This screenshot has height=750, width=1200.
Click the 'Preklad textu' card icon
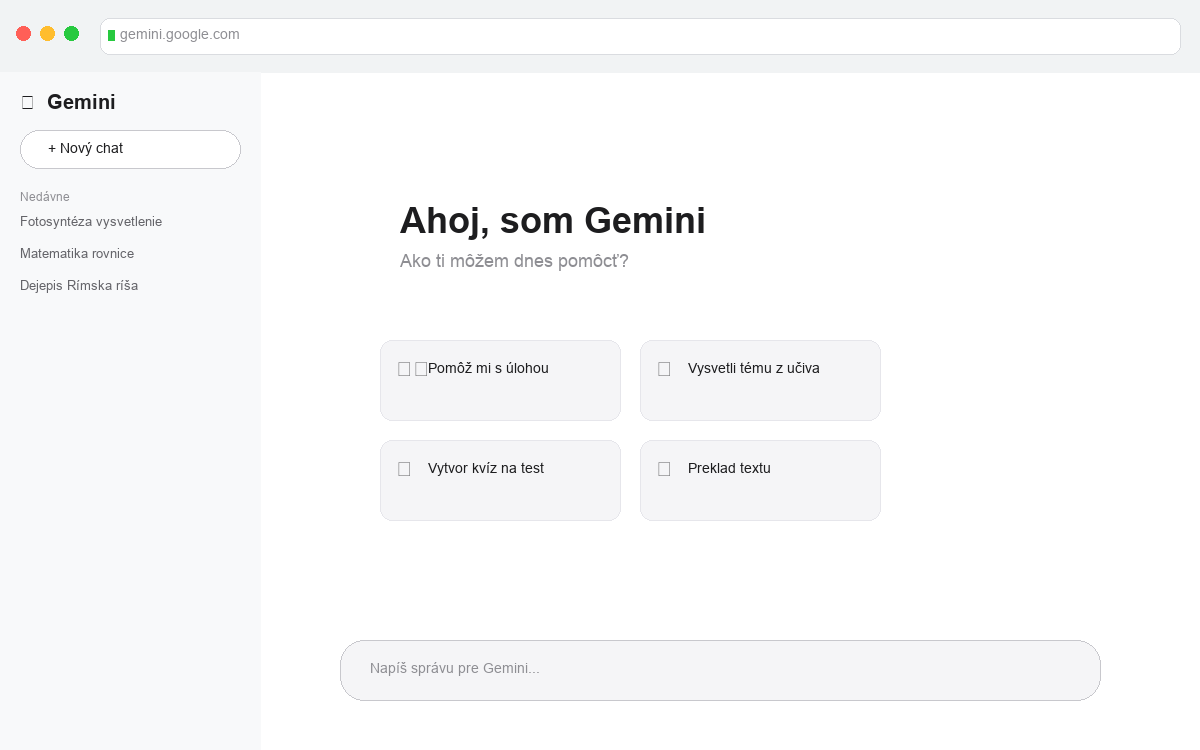664,469
